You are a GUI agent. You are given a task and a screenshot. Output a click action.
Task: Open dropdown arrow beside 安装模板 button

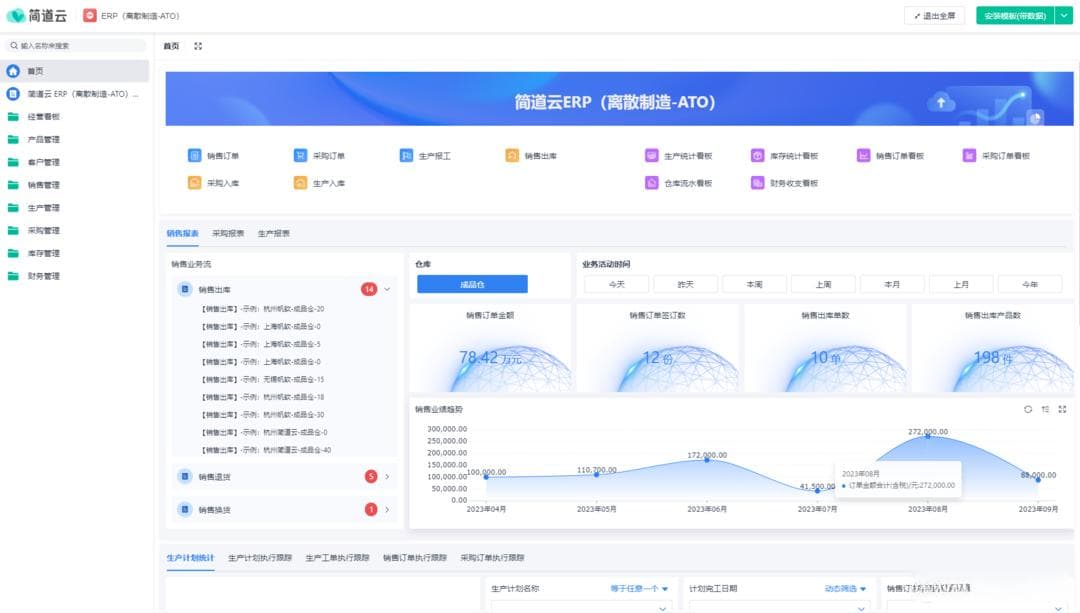pyautogui.click(x=1064, y=15)
